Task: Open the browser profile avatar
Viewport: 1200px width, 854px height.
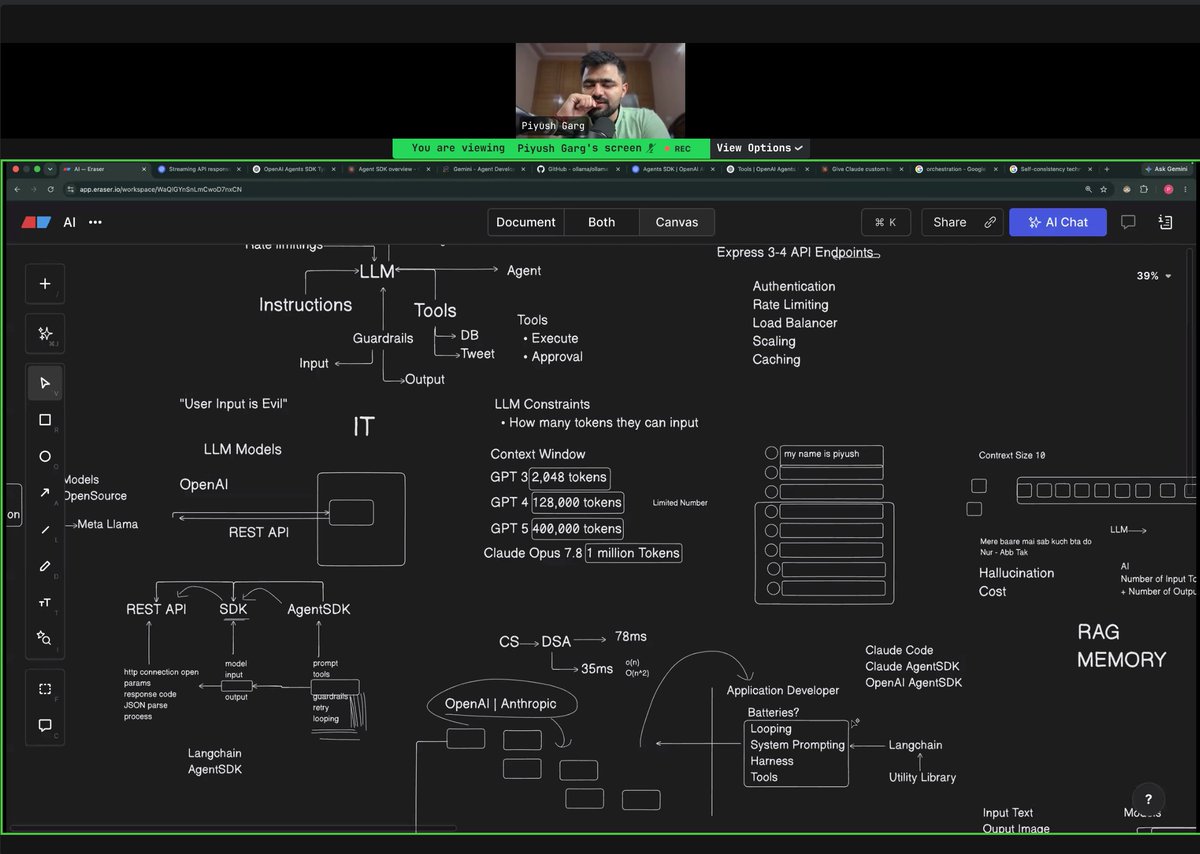Action: click(1168, 189)
